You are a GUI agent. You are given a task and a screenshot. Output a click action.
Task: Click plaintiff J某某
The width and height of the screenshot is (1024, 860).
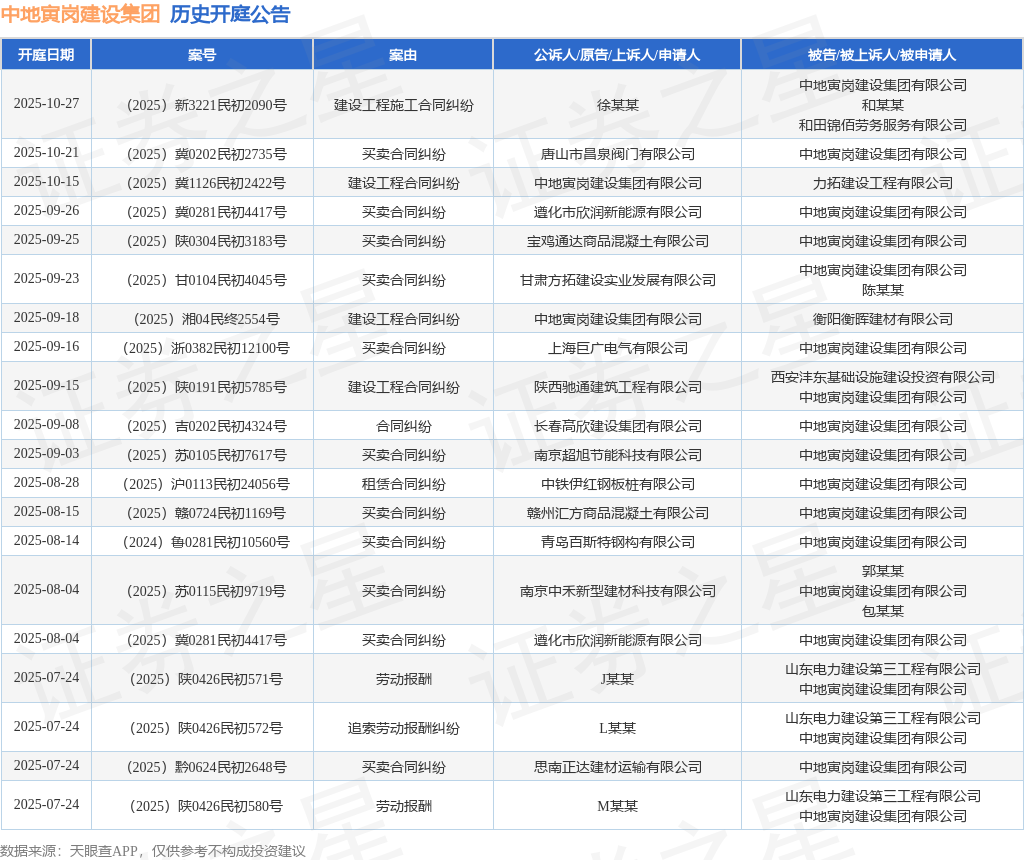pyautogui.click(x=618, y=679)
